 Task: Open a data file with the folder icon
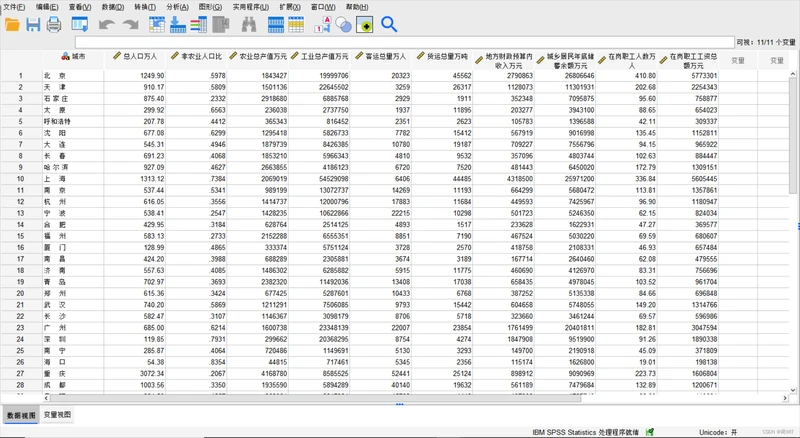[x=12, y=25]
